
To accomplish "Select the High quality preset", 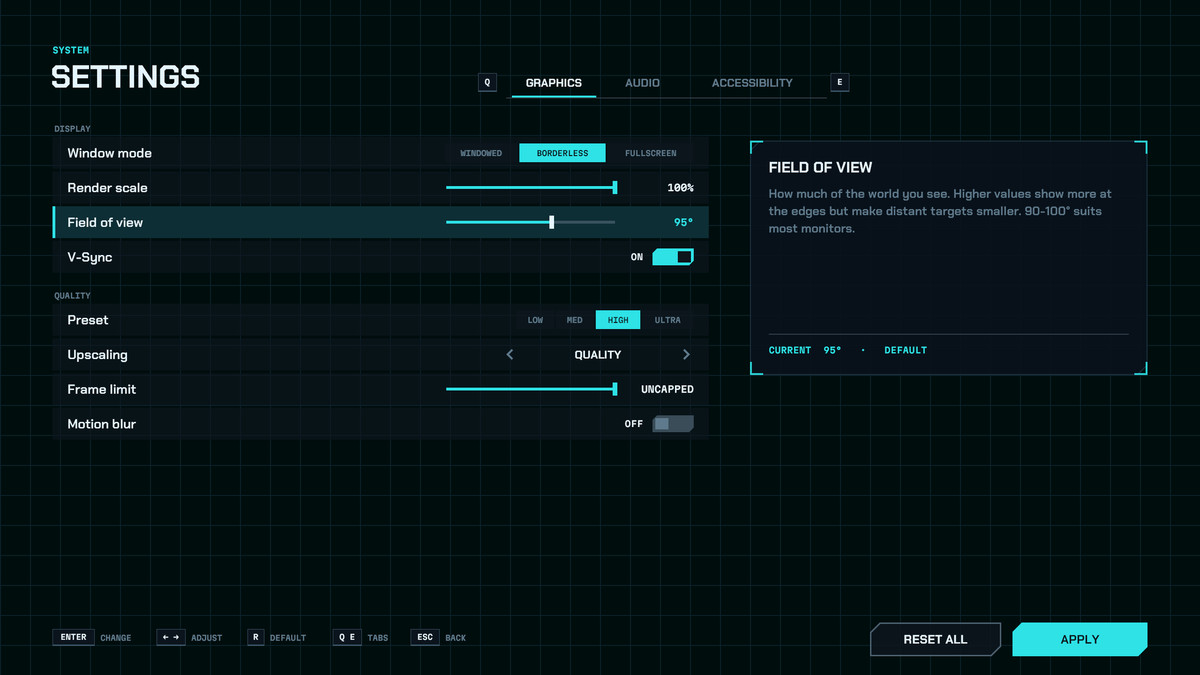I will [x=618, y=320].
